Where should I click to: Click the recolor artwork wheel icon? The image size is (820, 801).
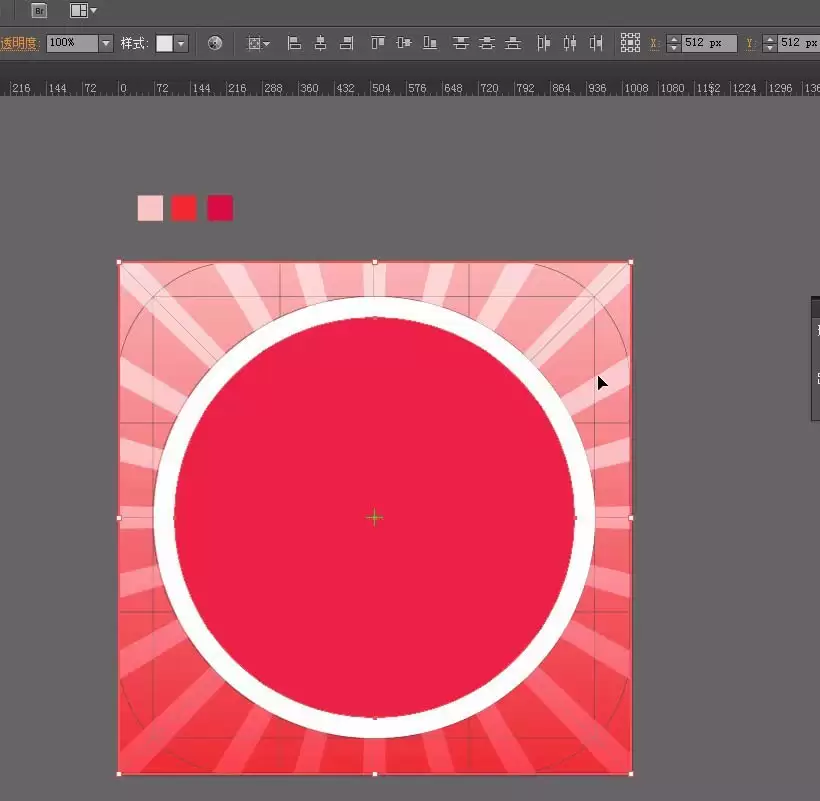[215, 43]
